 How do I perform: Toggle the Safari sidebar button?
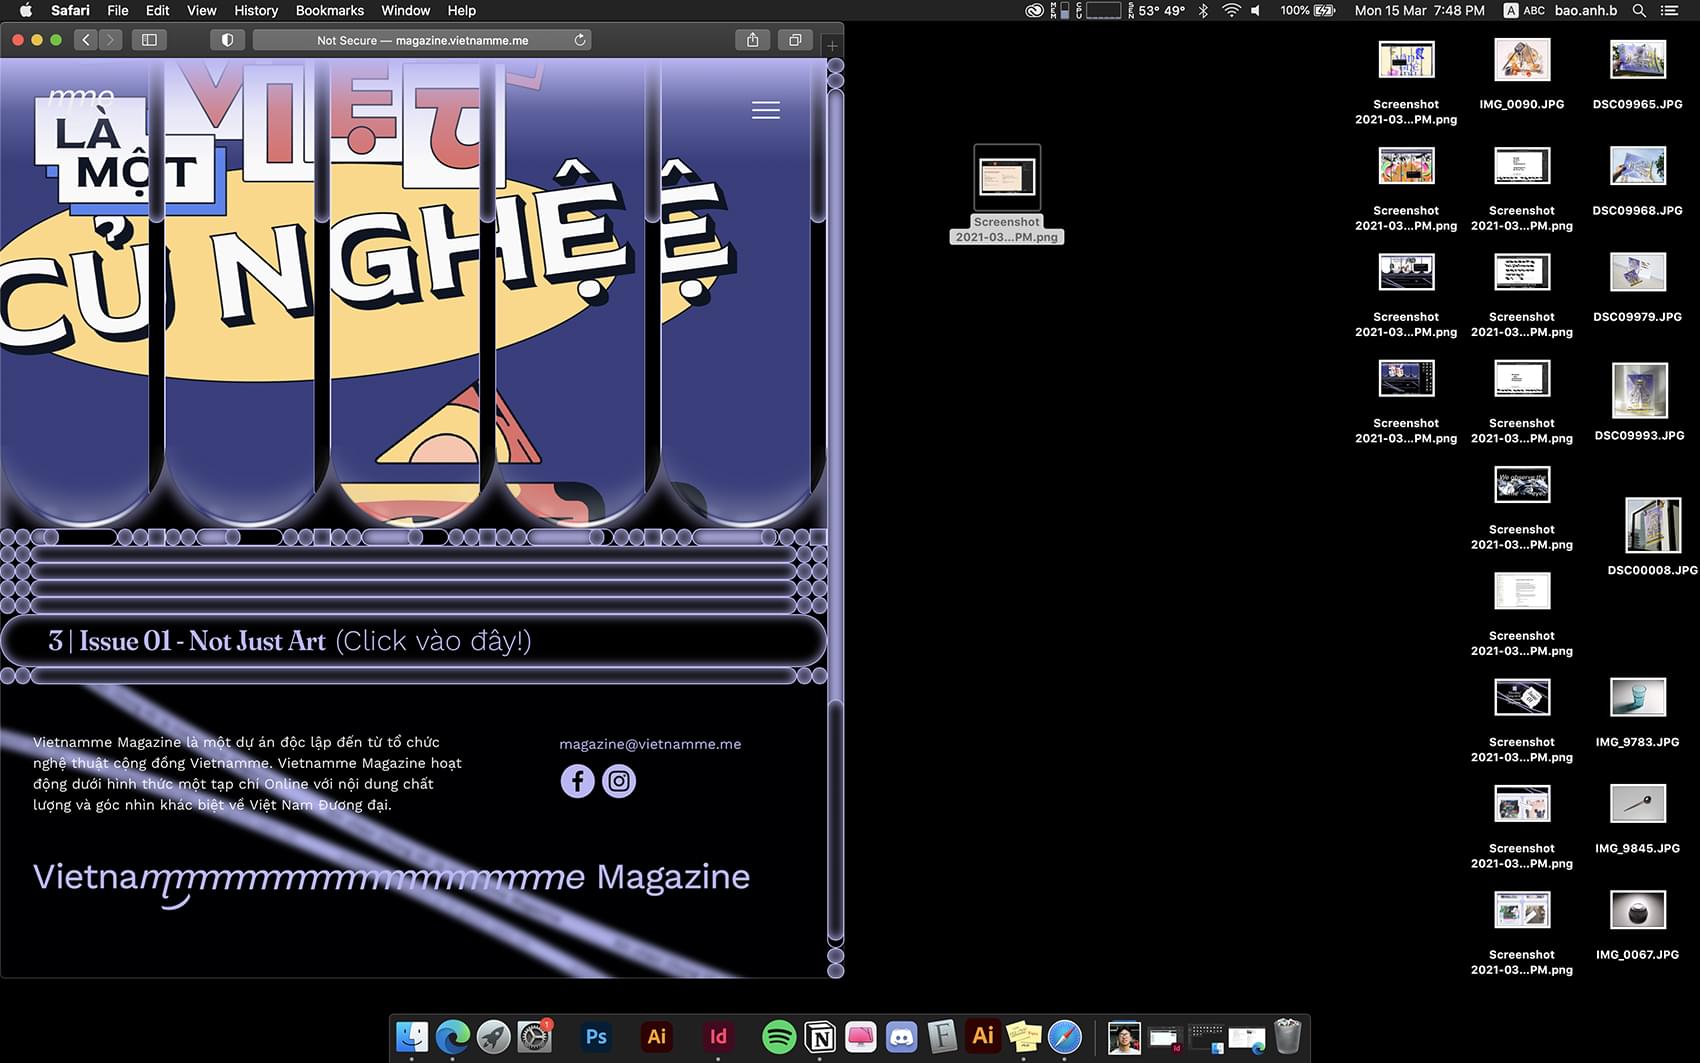click(149, 40)
